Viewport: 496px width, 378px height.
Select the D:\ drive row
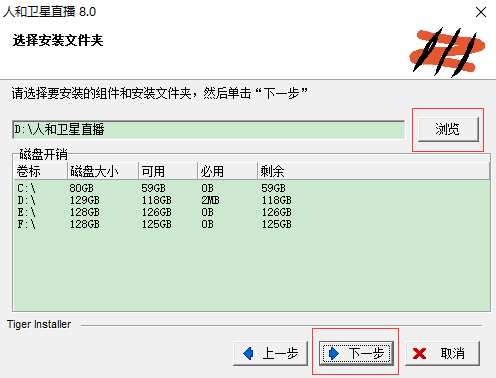pyautogui.click(x=252, y=200)
